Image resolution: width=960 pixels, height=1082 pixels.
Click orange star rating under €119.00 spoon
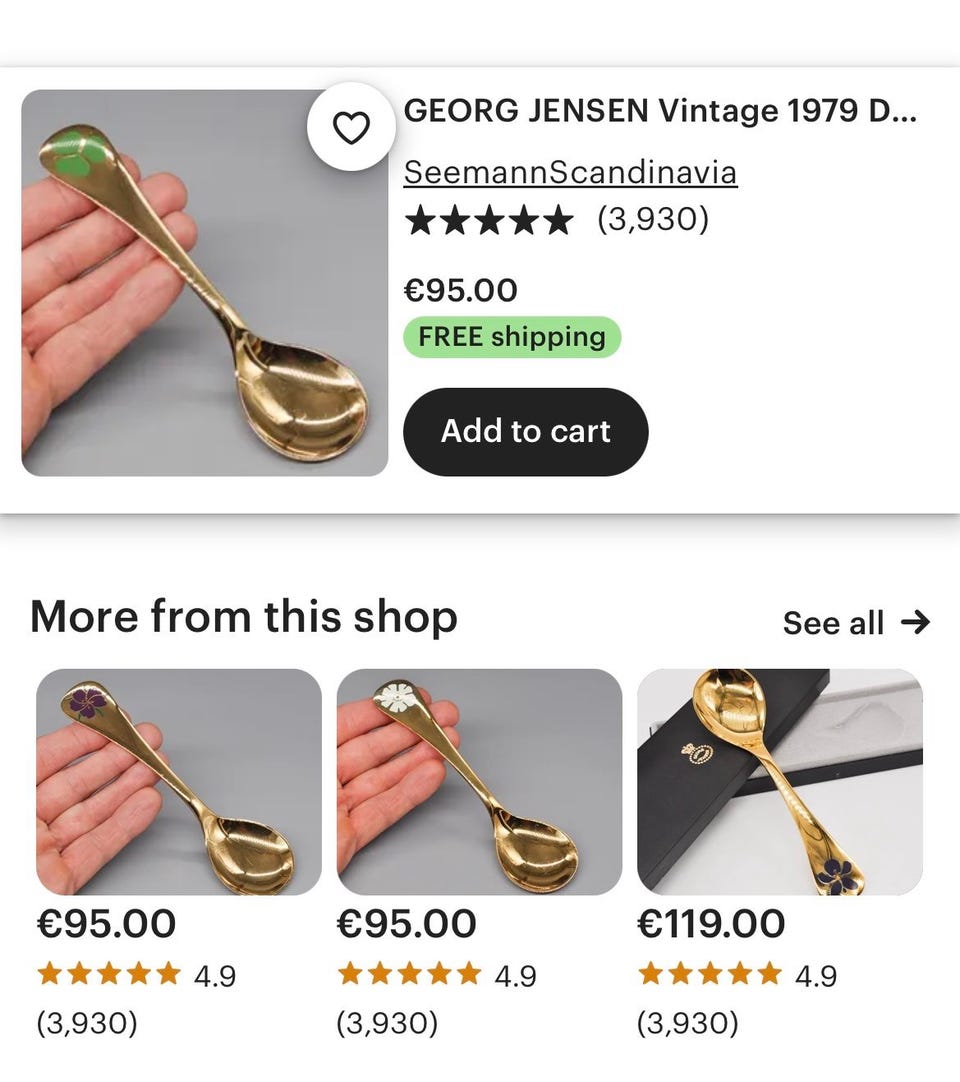(710, 974)
